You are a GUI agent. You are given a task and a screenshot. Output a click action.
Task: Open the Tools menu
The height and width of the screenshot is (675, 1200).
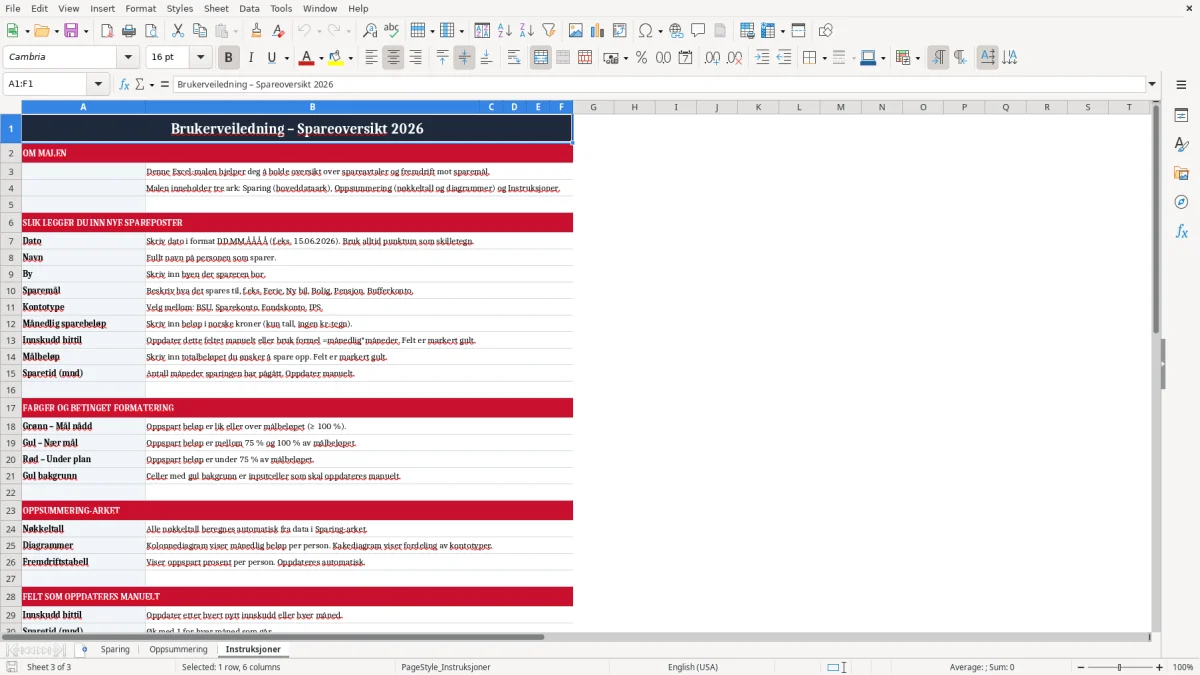point(281,8)
